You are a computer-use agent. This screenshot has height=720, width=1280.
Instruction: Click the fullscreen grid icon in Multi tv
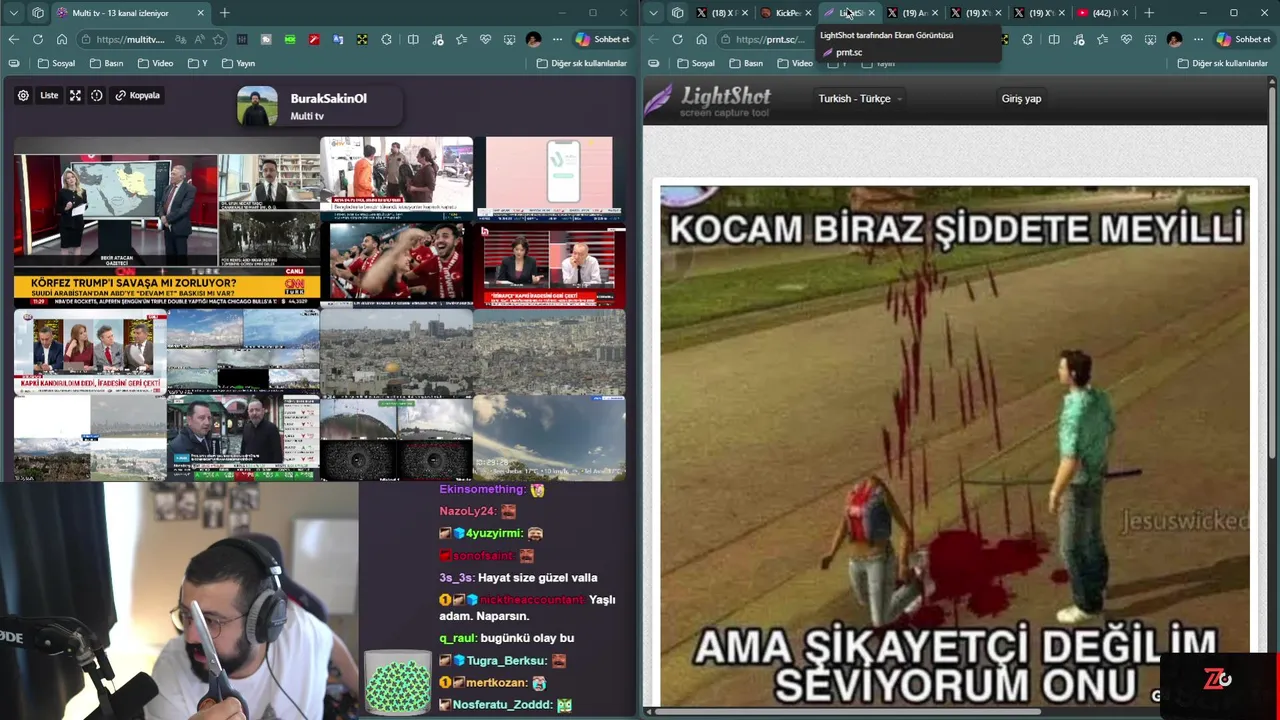[x=75, y=96]
